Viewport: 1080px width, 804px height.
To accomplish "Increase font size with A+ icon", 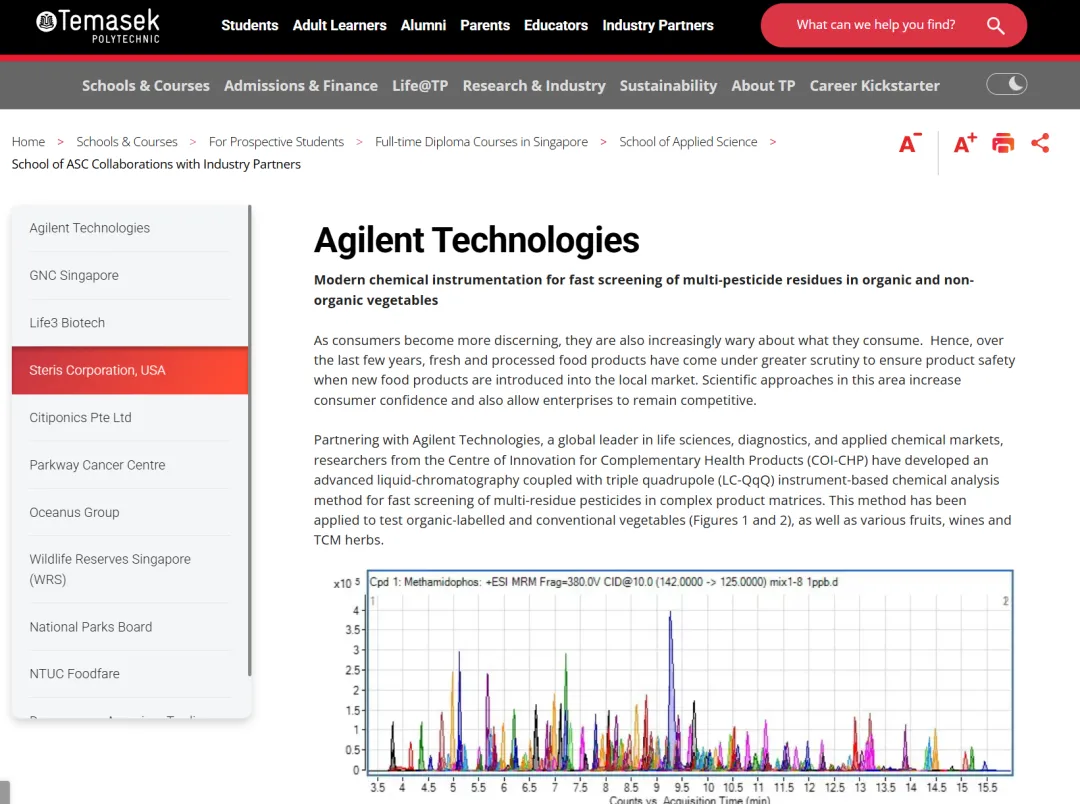I will point(965,143).
